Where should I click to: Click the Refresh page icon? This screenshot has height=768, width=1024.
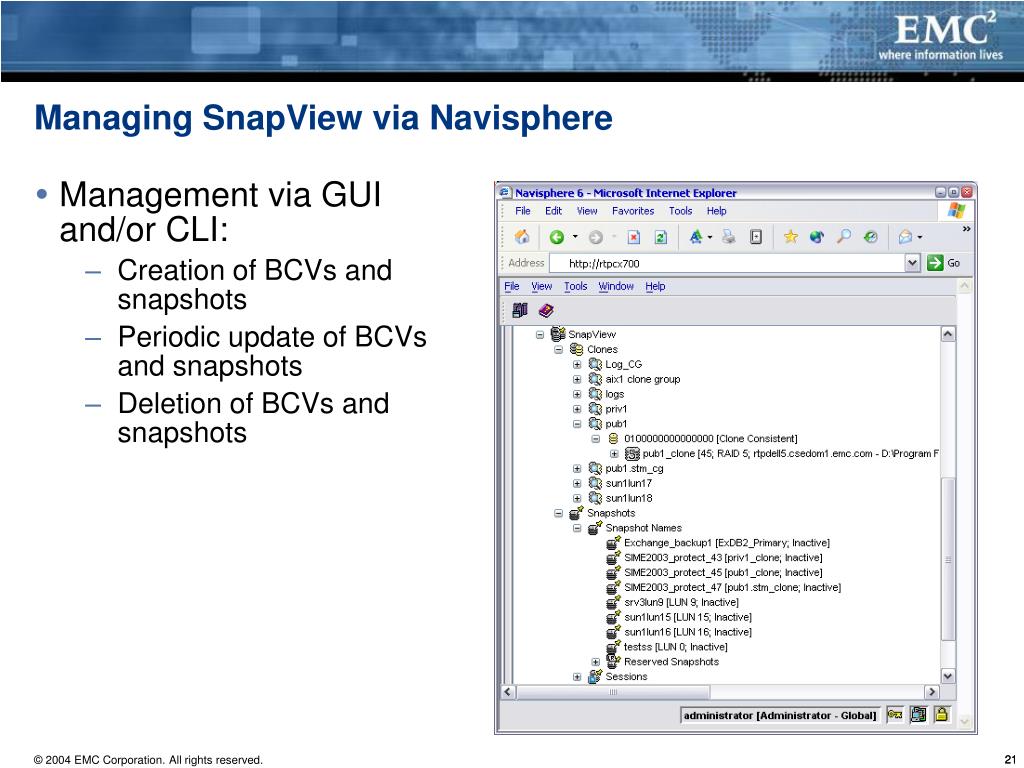[660, 237]
